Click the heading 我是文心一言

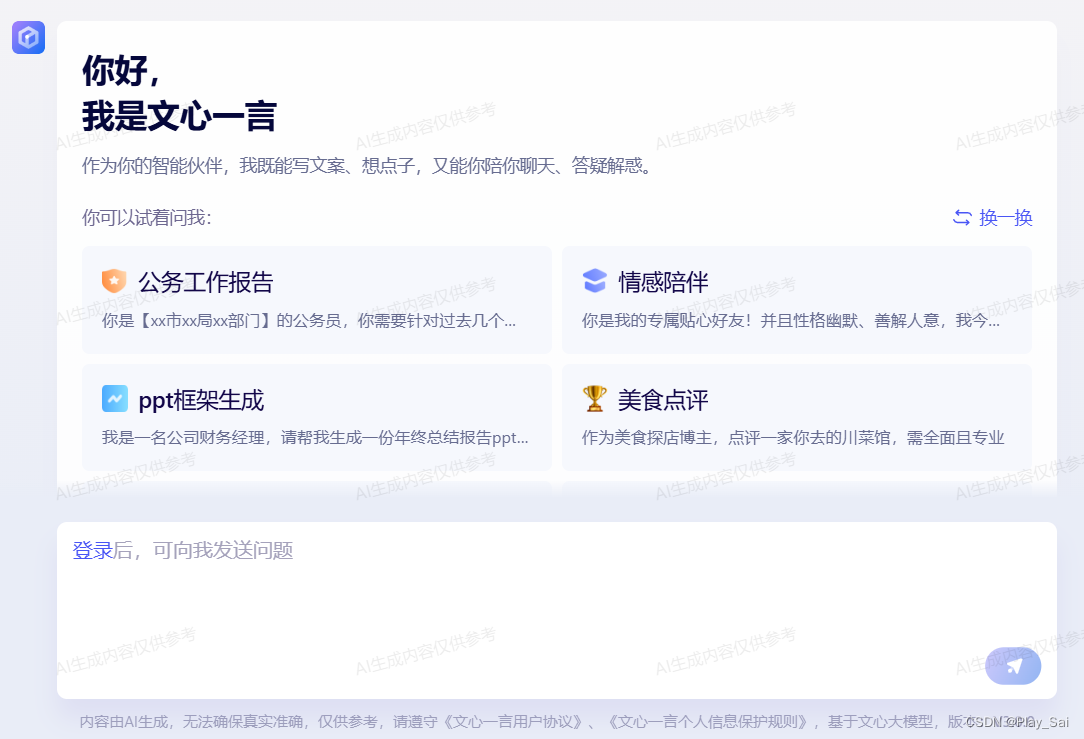point(179,115)
